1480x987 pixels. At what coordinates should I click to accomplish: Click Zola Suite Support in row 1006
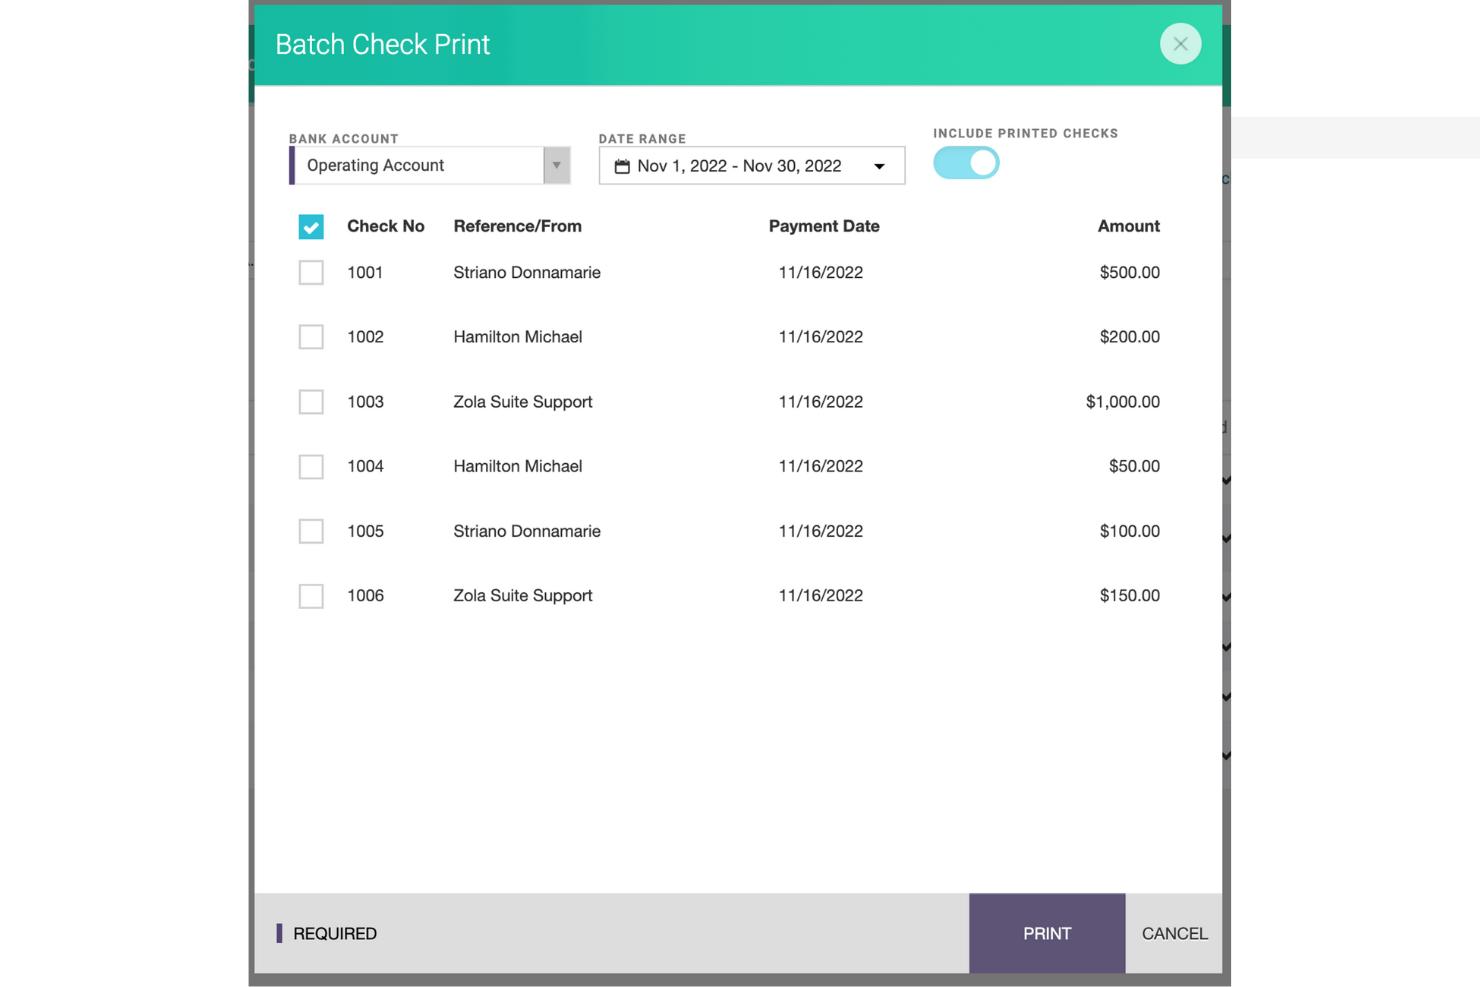[x=523, y=595]
